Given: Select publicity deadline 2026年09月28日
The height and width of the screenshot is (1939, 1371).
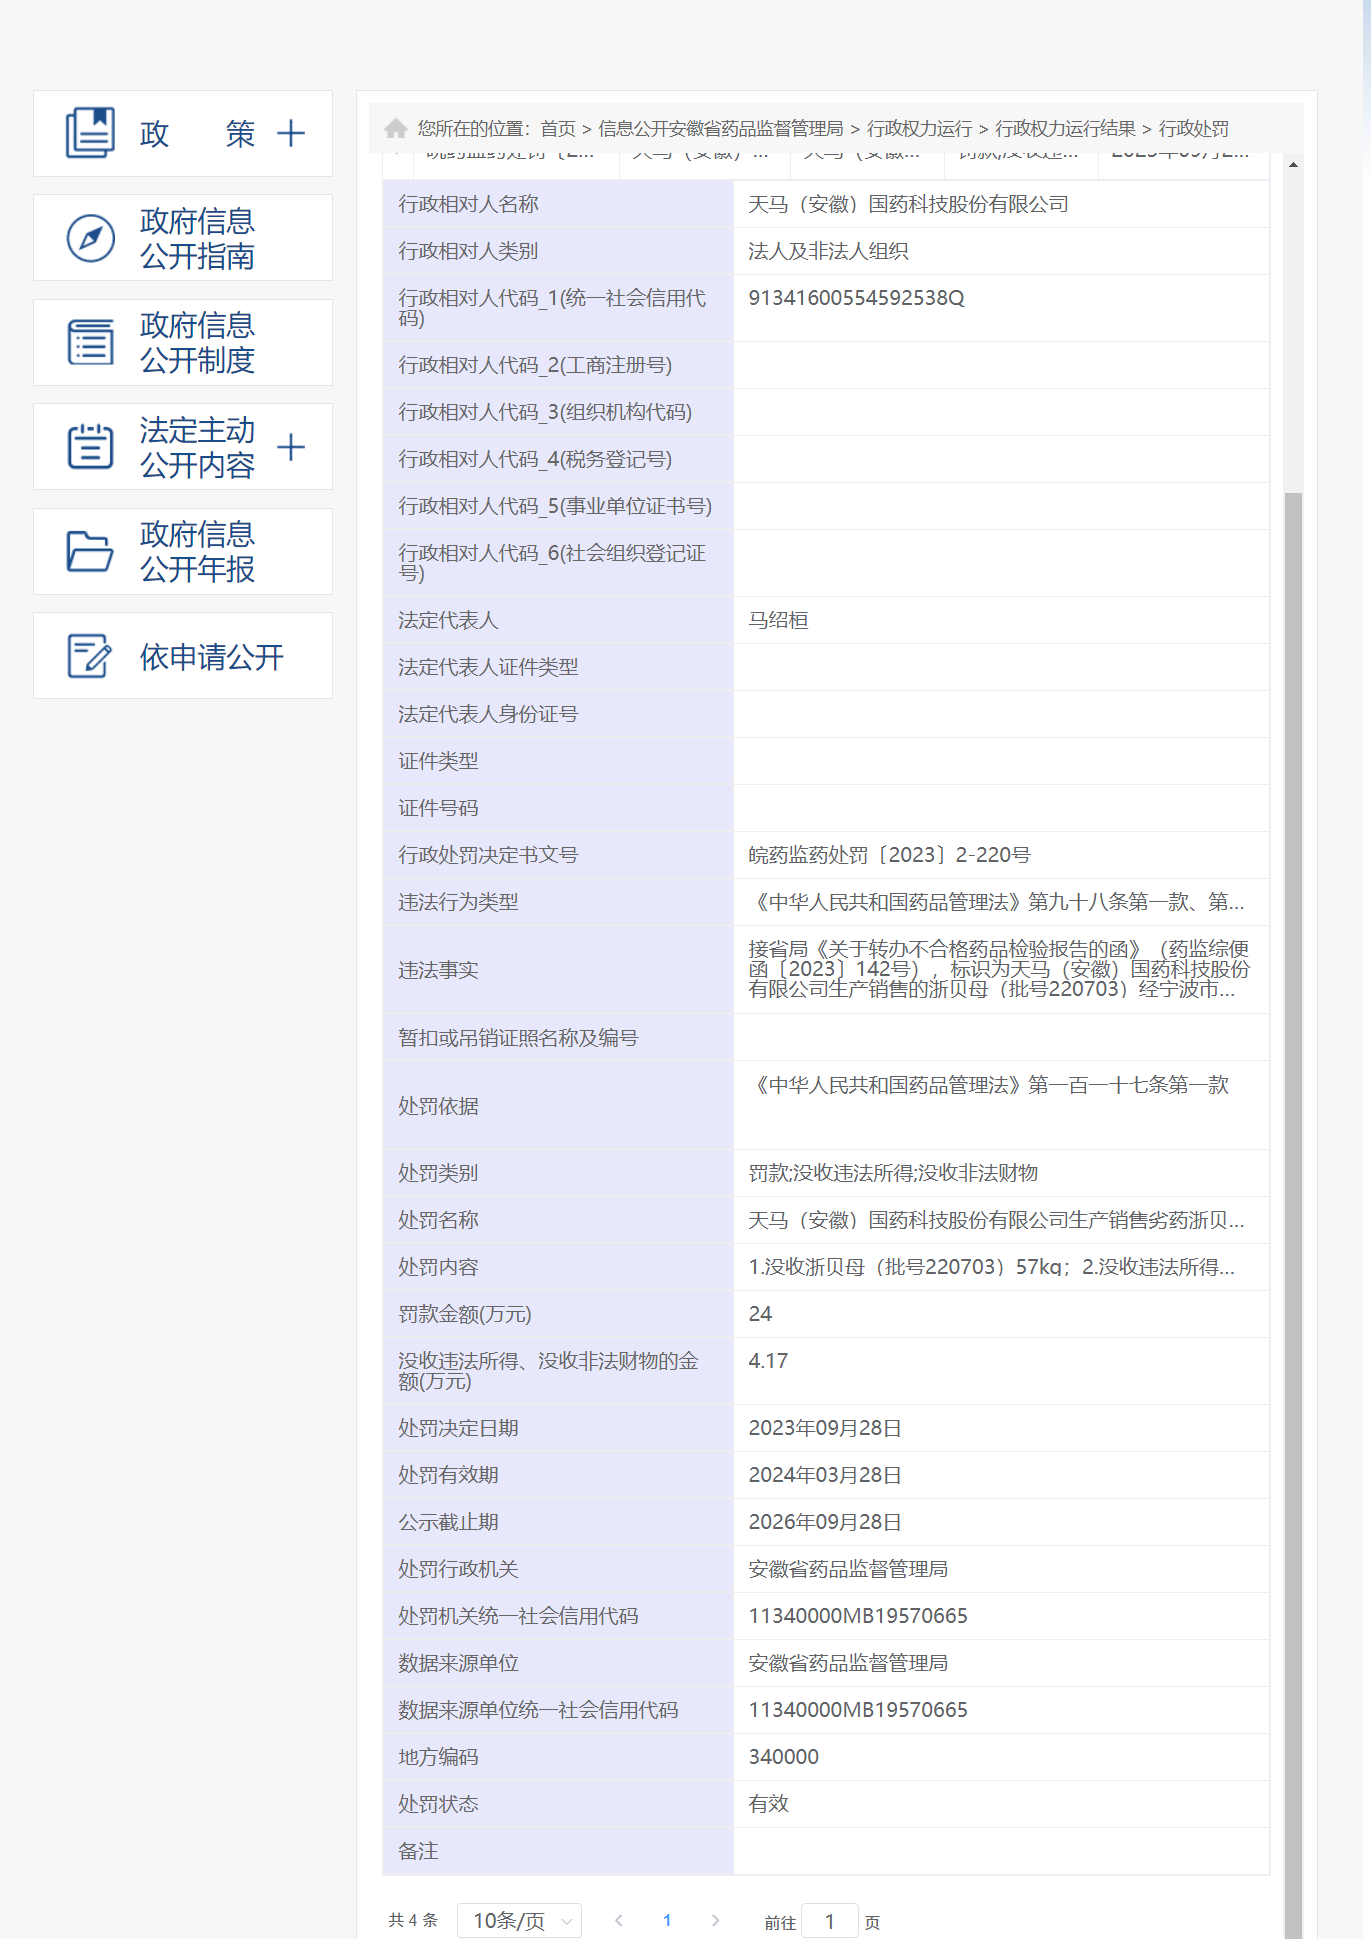Looking at the screenshot, I should click(x=825, y=1522).
